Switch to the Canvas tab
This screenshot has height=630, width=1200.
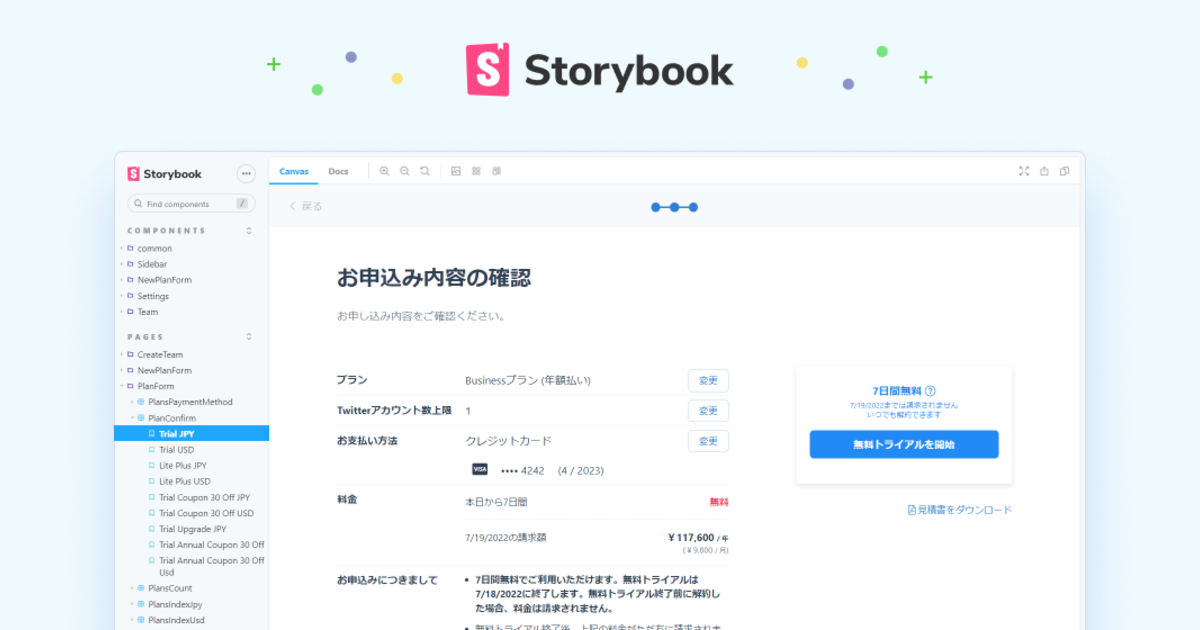click(x=294, y=171)
